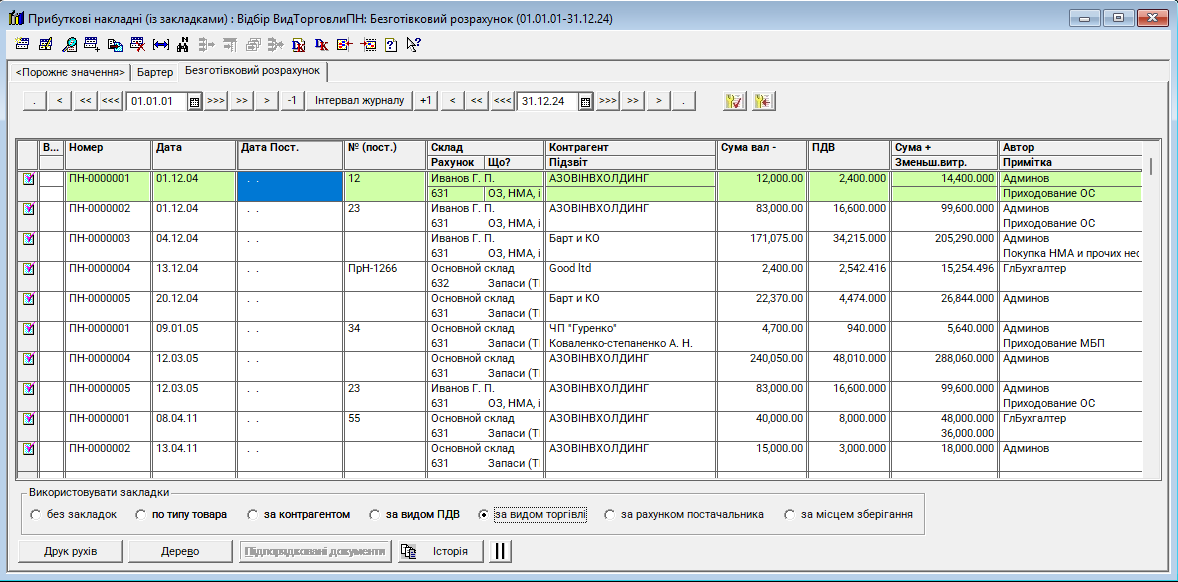Click the binoculars search icon in toolbar
1178x582 pixels.
pos(182,44)
